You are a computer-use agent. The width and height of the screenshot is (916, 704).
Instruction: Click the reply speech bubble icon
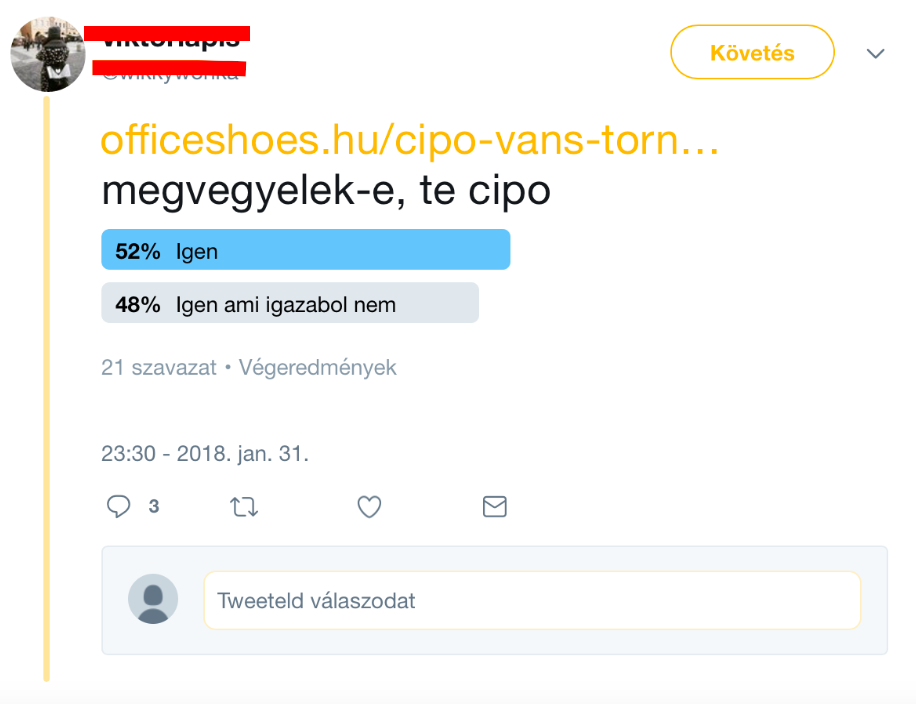119,507
